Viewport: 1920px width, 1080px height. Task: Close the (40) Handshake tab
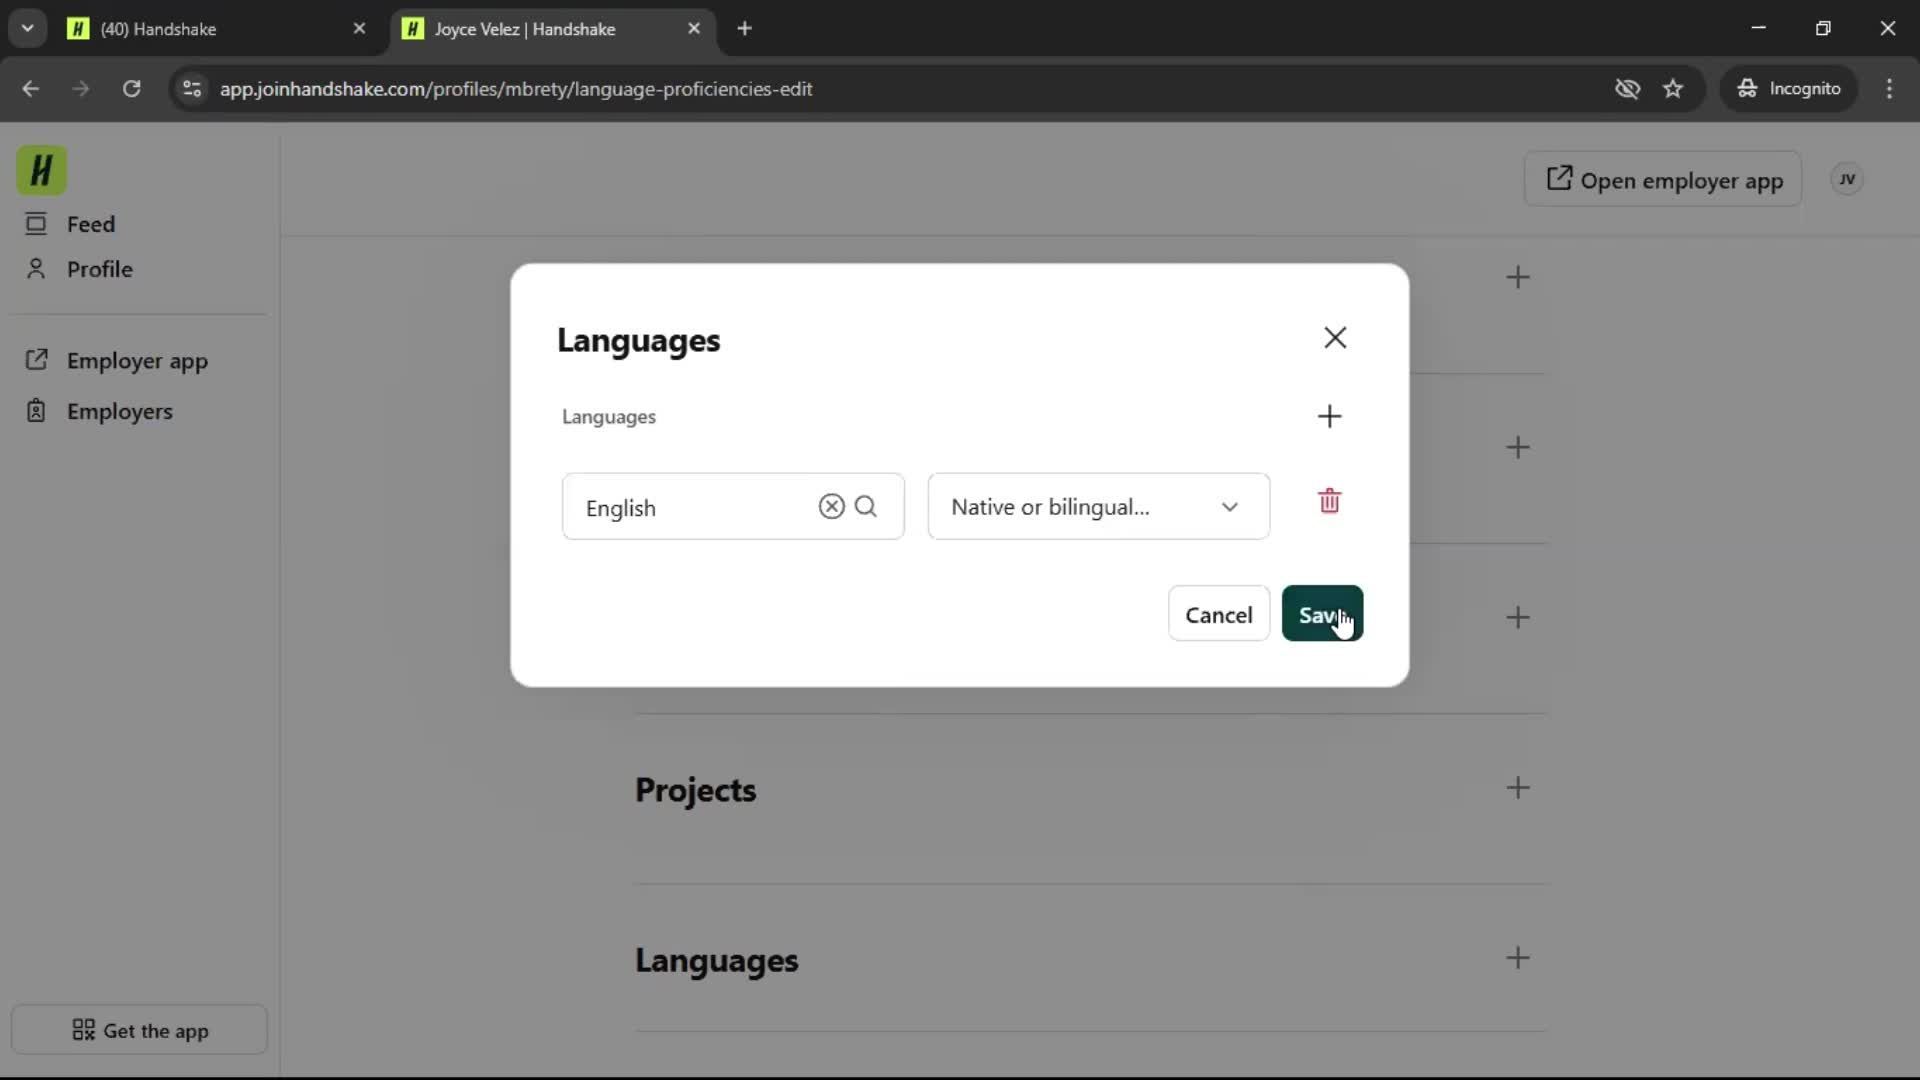(x=359, y=29)
